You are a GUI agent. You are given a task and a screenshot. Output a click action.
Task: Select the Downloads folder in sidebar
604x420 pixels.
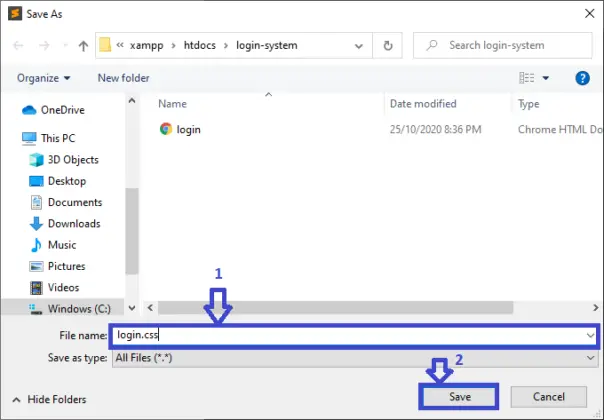73,224
